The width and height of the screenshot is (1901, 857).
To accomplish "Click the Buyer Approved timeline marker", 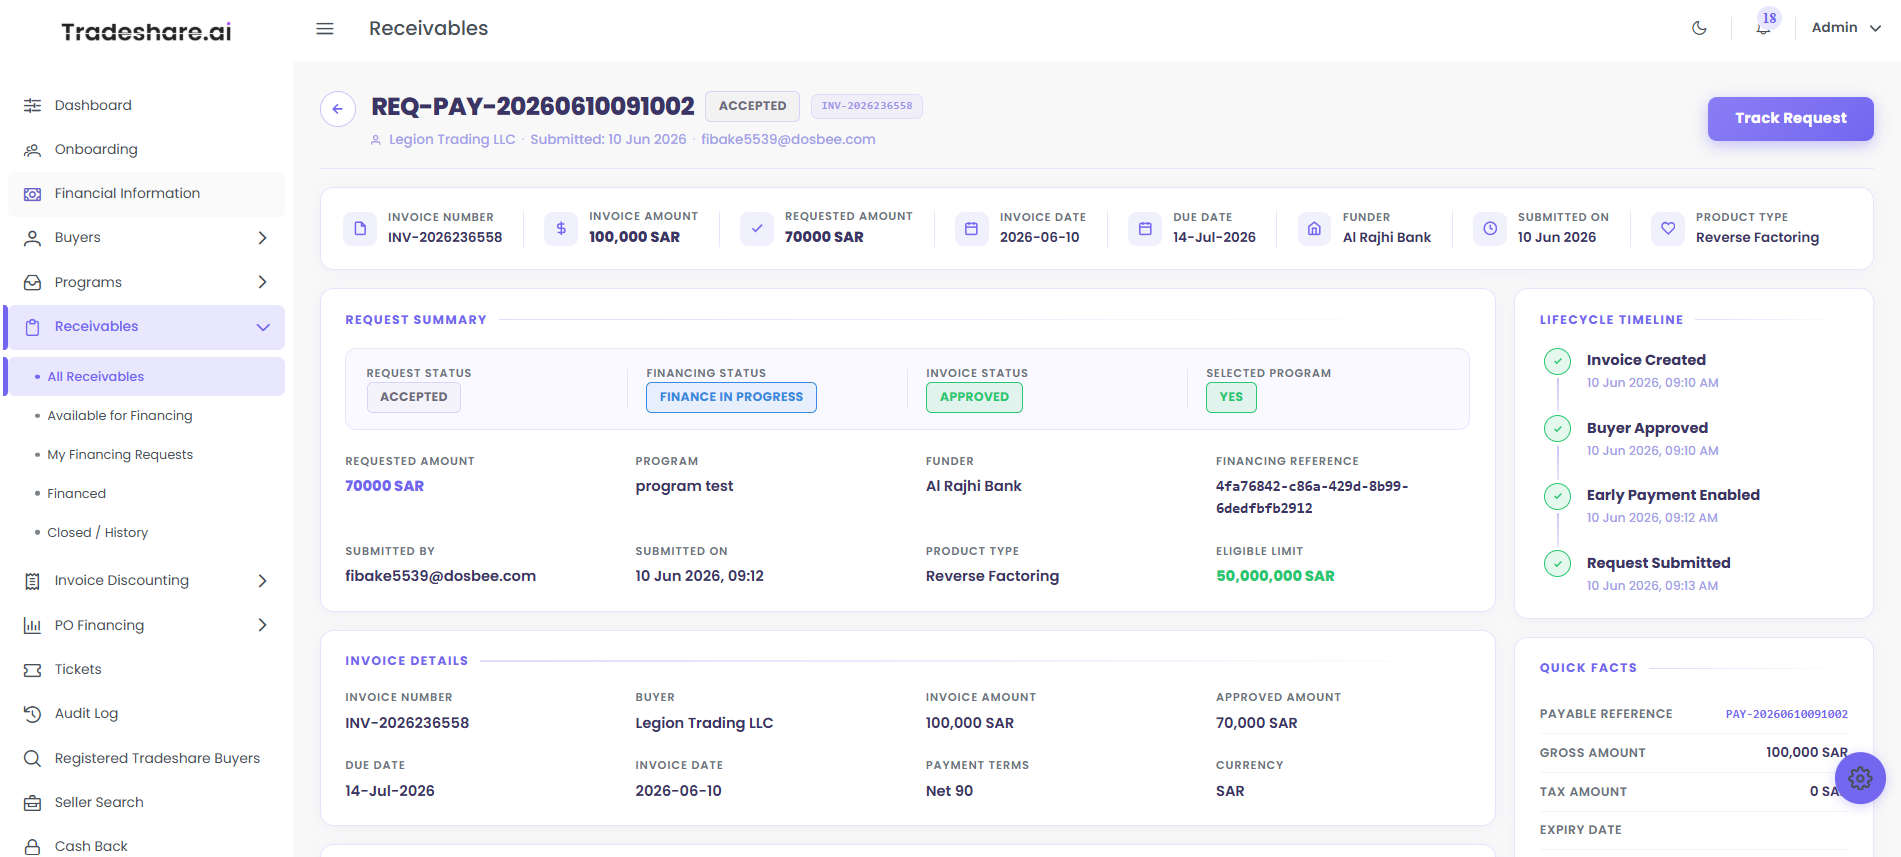I will coord(1557,429).
